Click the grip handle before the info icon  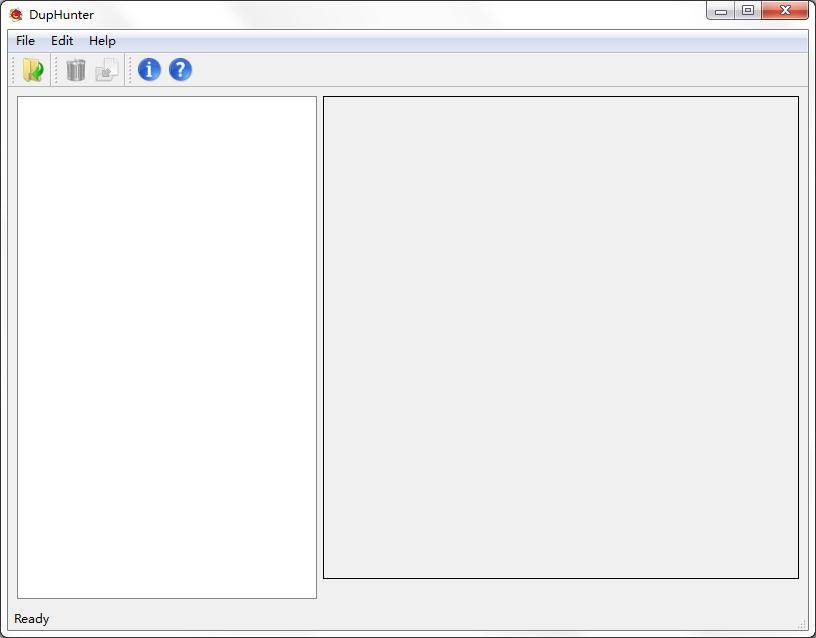[129, 70]
